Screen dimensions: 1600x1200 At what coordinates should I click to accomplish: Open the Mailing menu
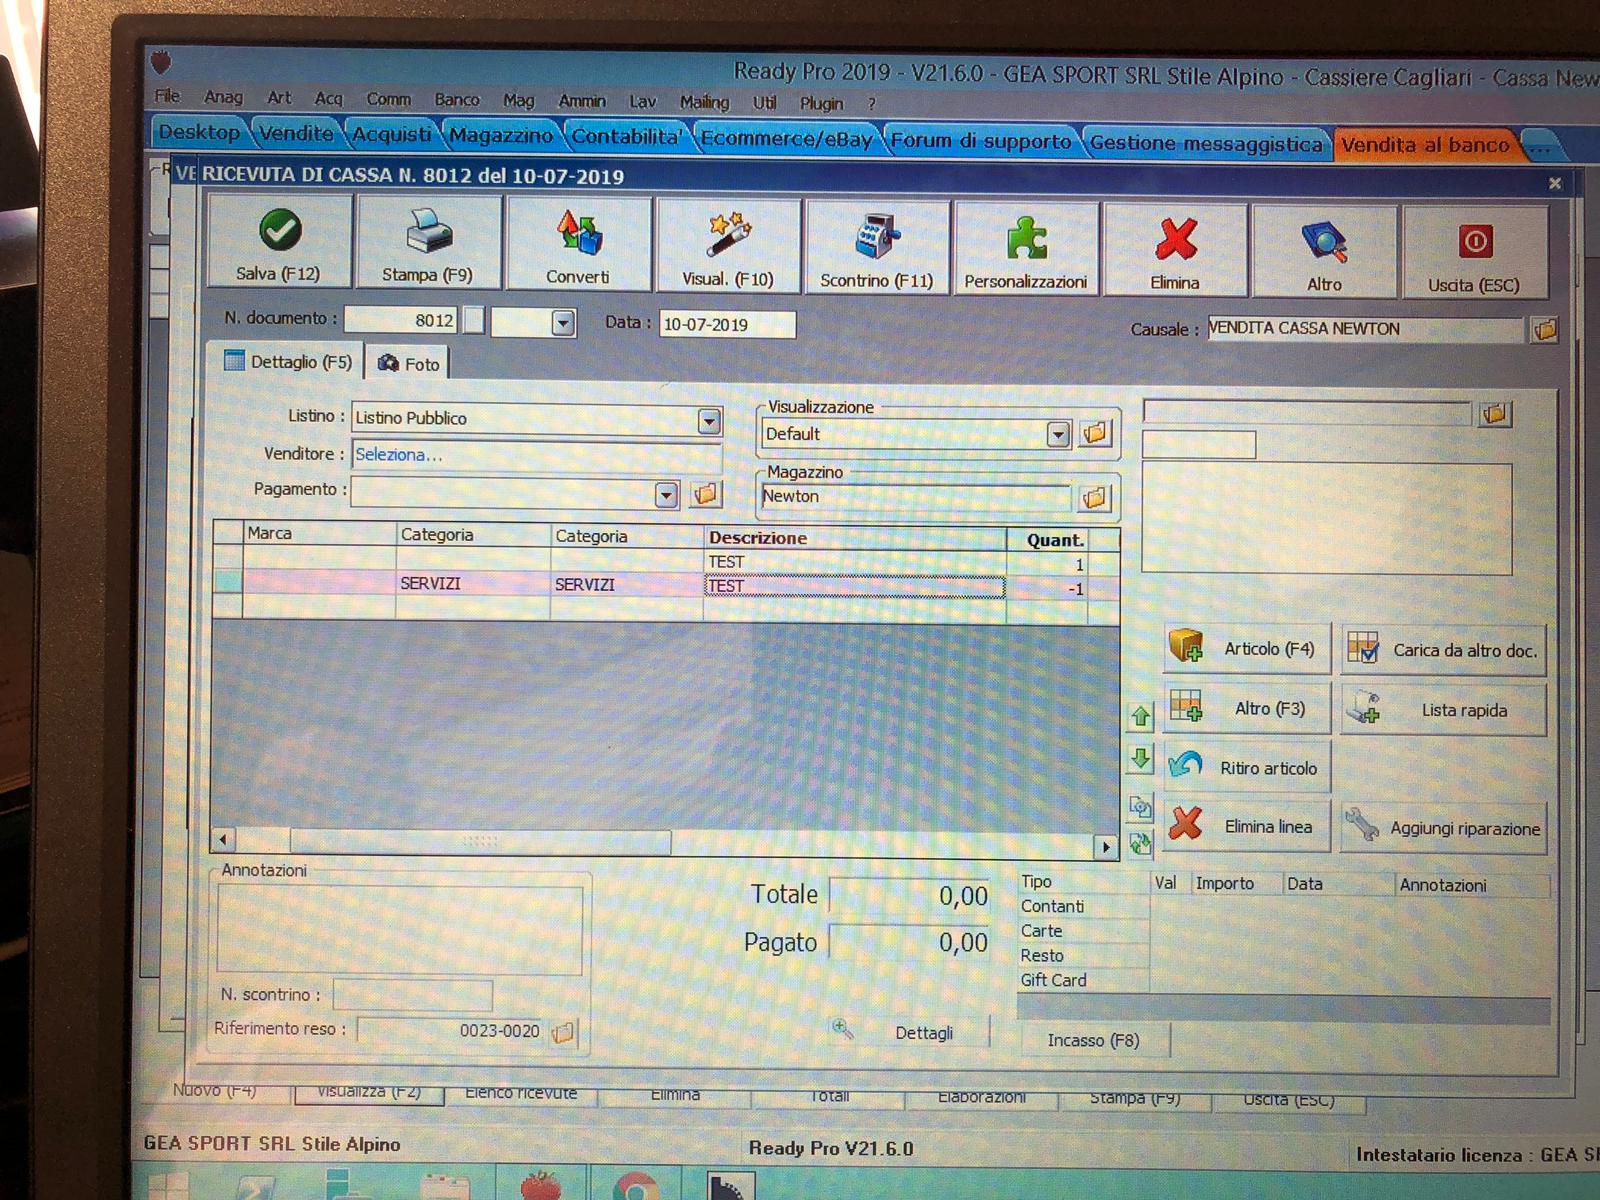pyautogui.click(x=704, y=102)
